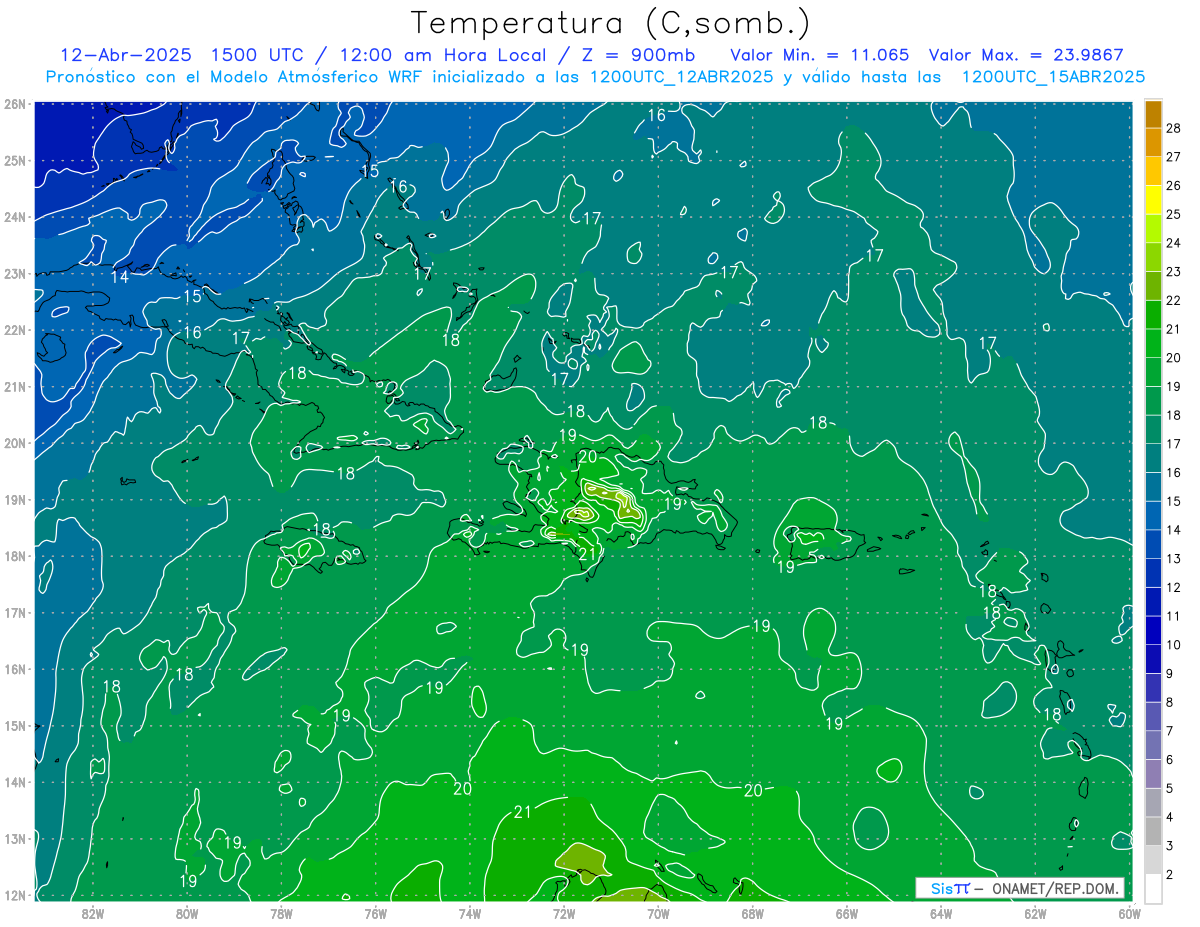
Task: Click the 14N latitude axis label
Action: (x=14, y=782)
